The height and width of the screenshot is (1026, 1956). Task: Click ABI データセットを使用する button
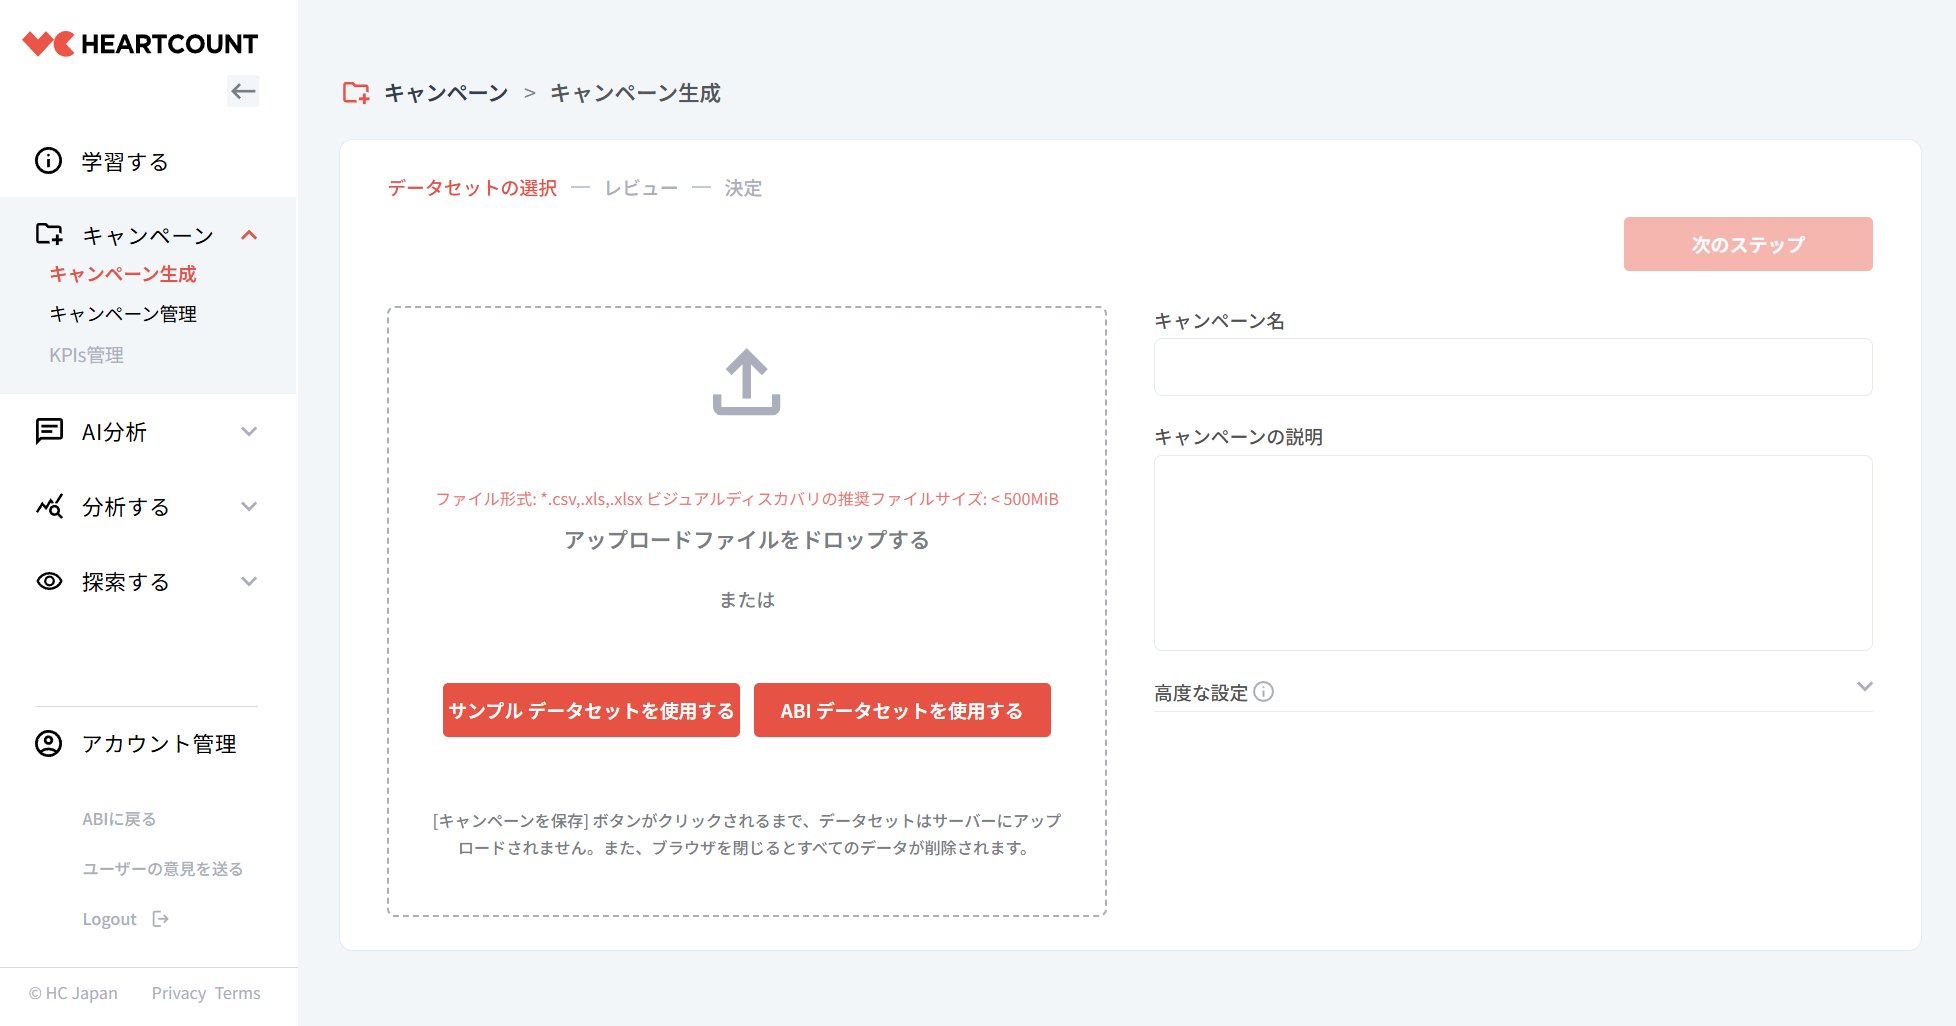point(902,710)
